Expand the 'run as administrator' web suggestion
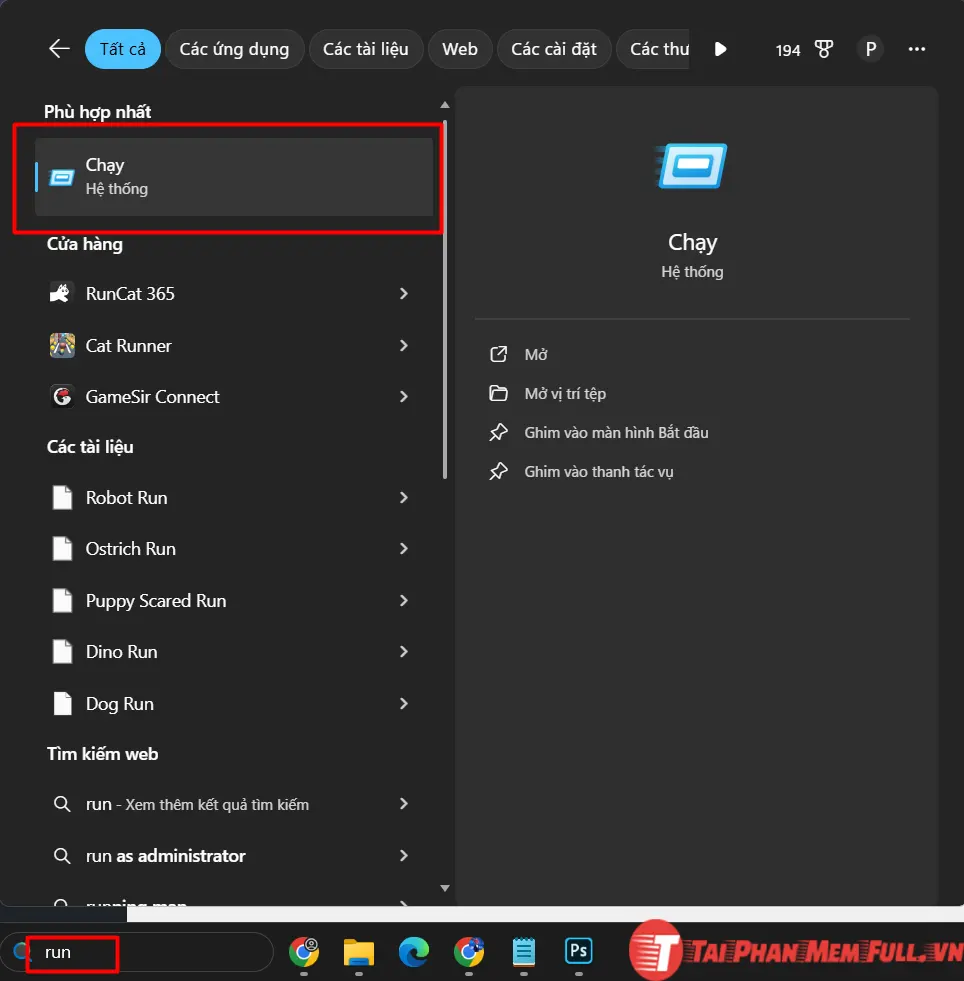The width and height of the screenshot is (964, 981). pyautogui.click(x=404, y=856)
